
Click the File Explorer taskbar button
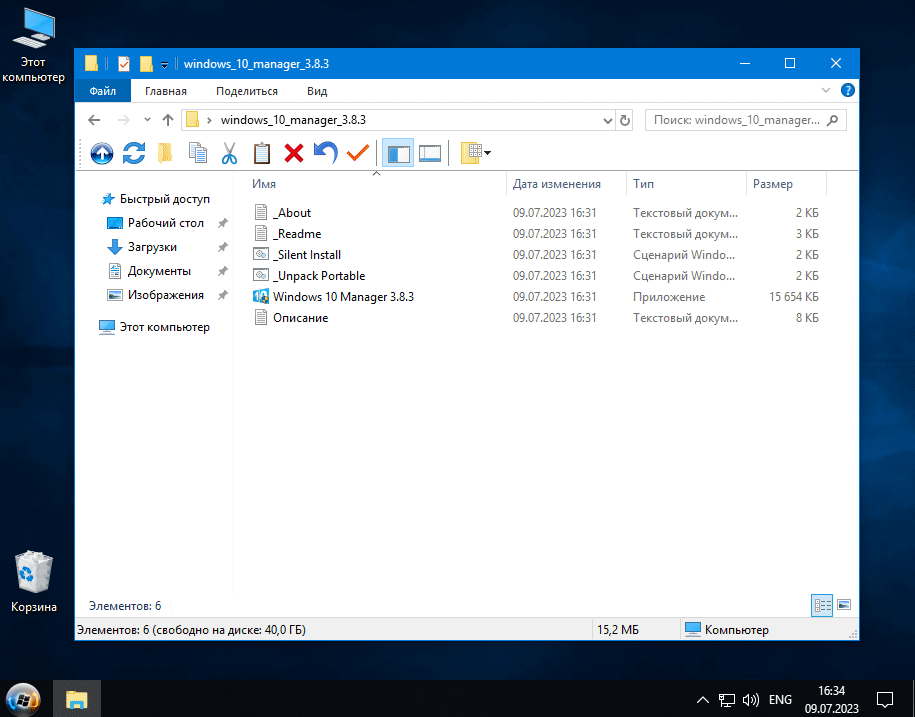[76, 699]
